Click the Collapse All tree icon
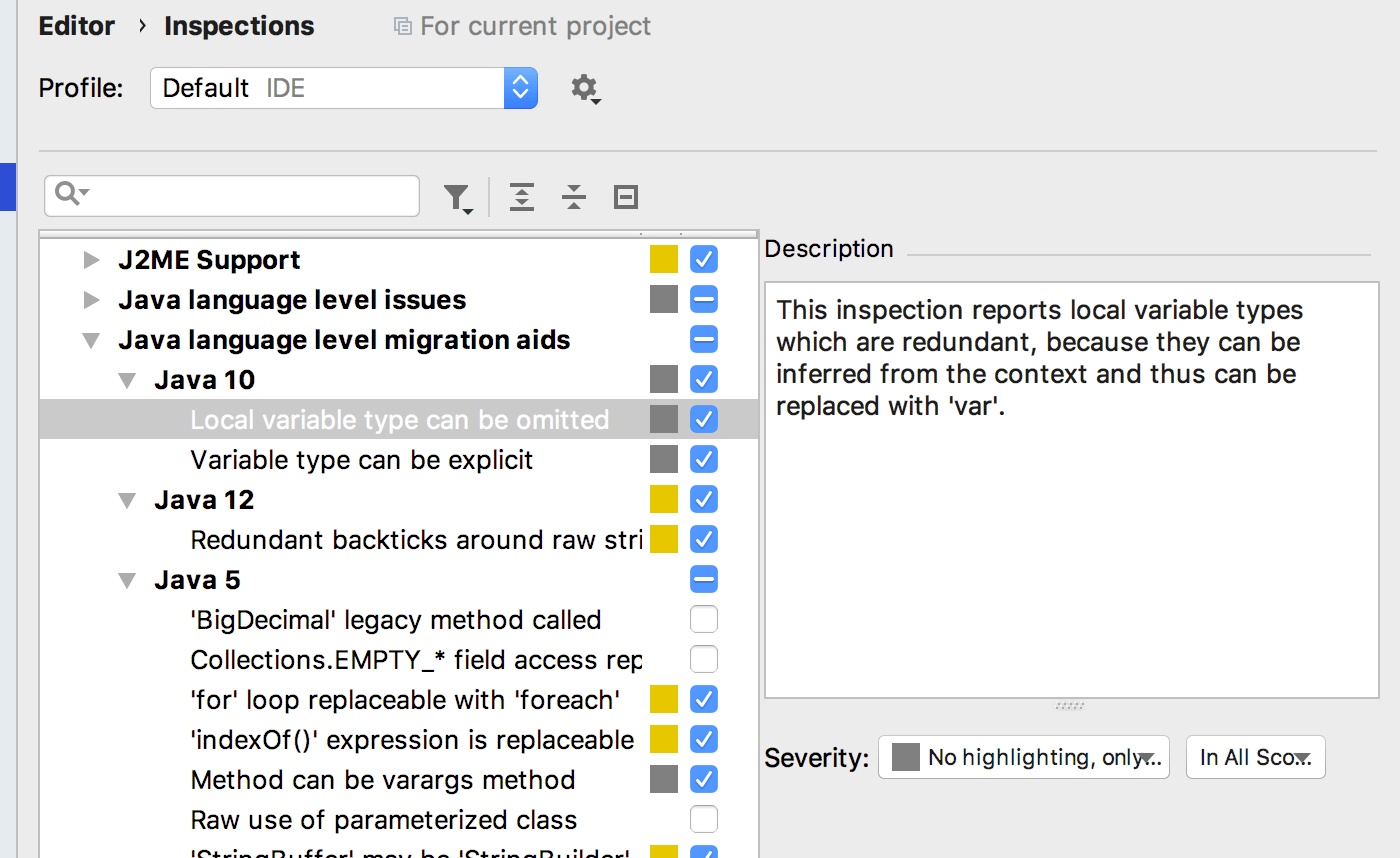This screenshot has height=858, width=1400. pos(573,197)
